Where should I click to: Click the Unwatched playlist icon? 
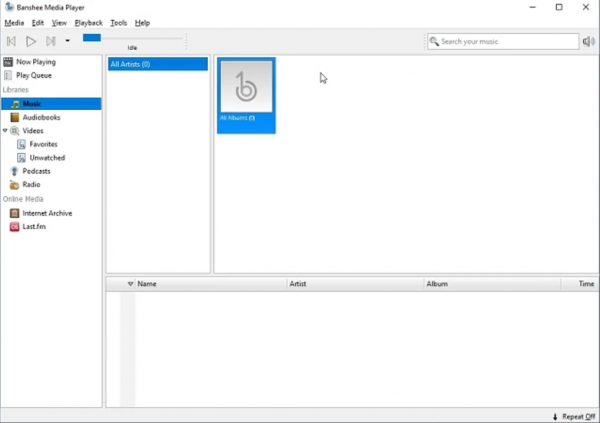[x=22, y=158]
